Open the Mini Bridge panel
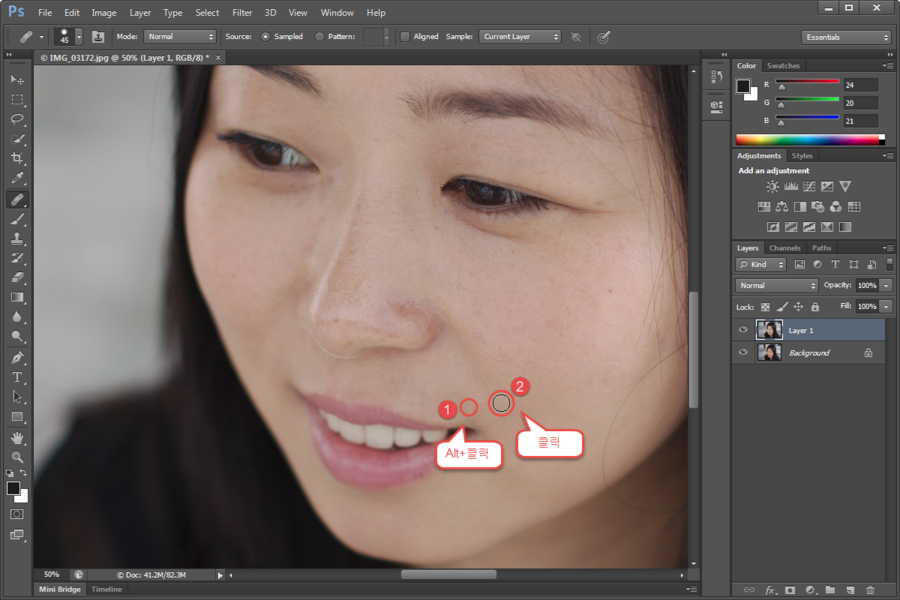 pyautogui.click(x=60, y=589)
